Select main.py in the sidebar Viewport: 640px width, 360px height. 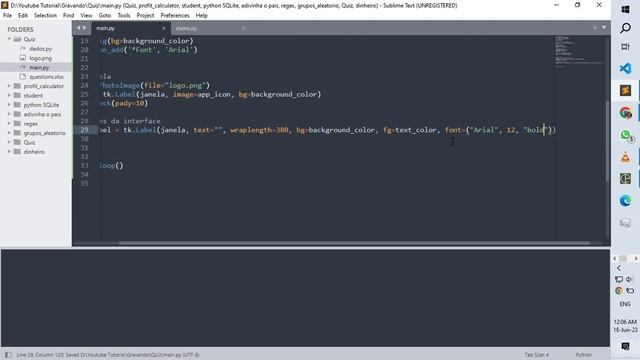(39, 67)
